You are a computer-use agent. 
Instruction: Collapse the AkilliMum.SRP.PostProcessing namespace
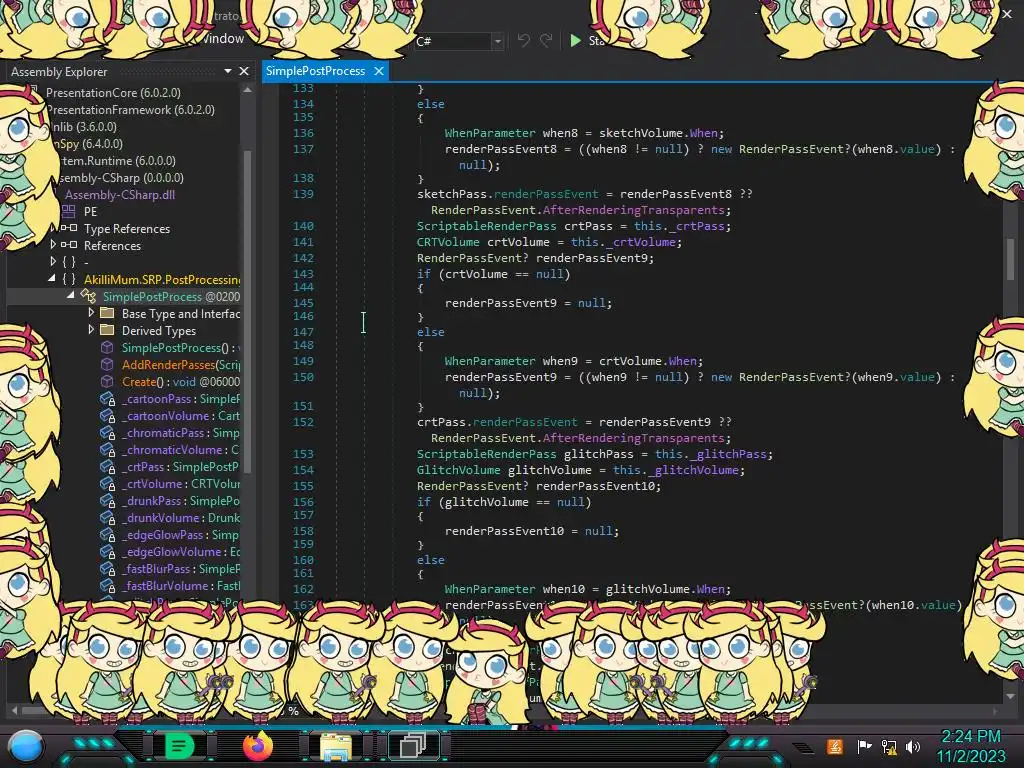tap(52, 278)
